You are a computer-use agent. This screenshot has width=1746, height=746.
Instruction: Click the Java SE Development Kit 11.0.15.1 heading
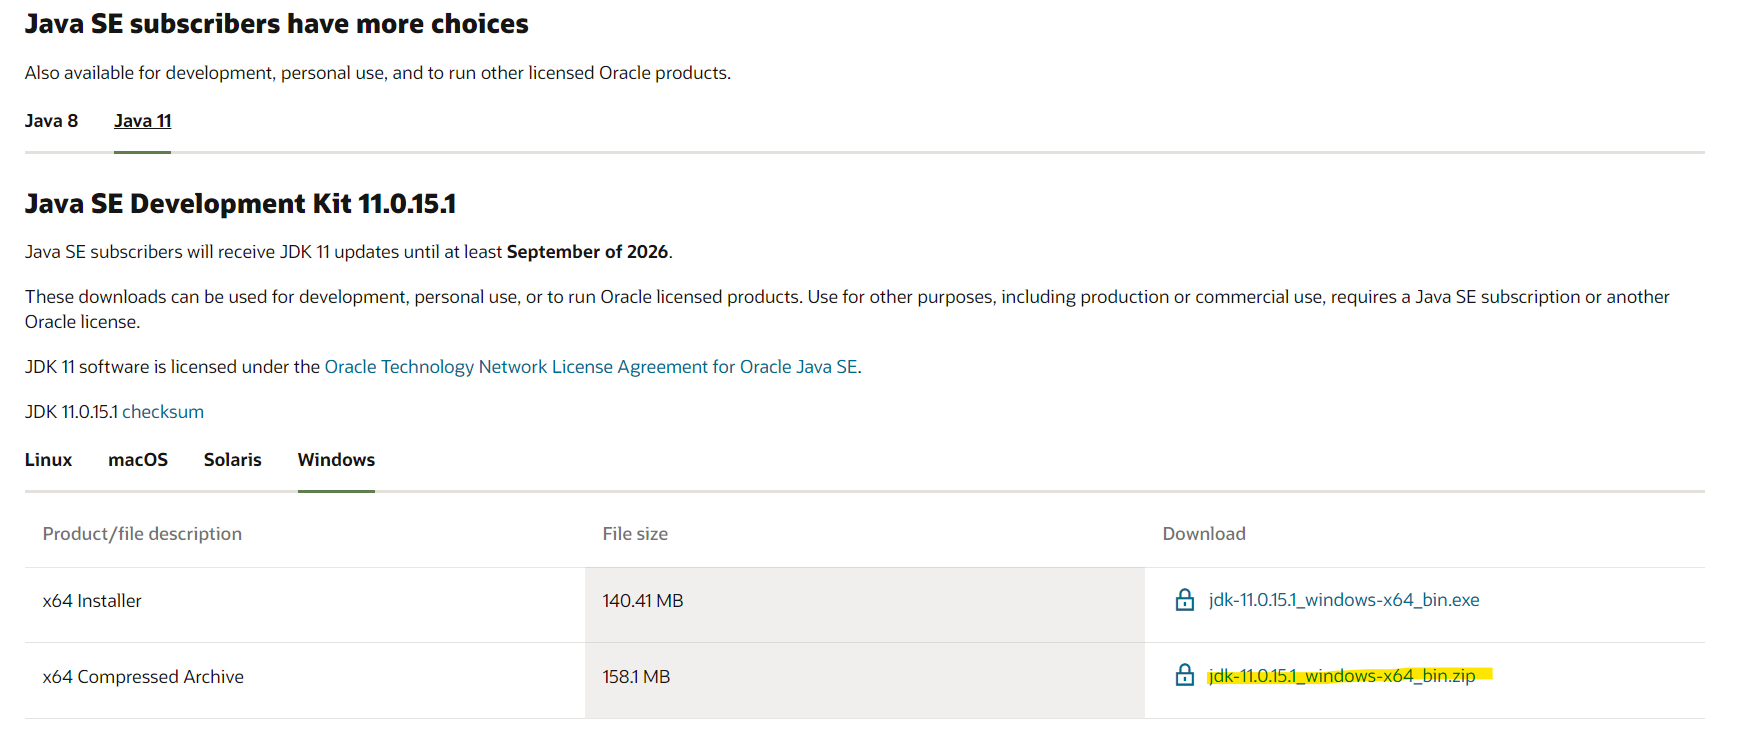[x=240, y=204]
